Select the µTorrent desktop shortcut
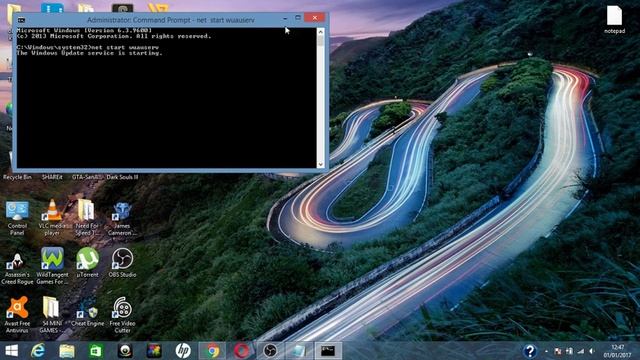The width and height of the screenshot is (640, 360). [x=87, y=262]
